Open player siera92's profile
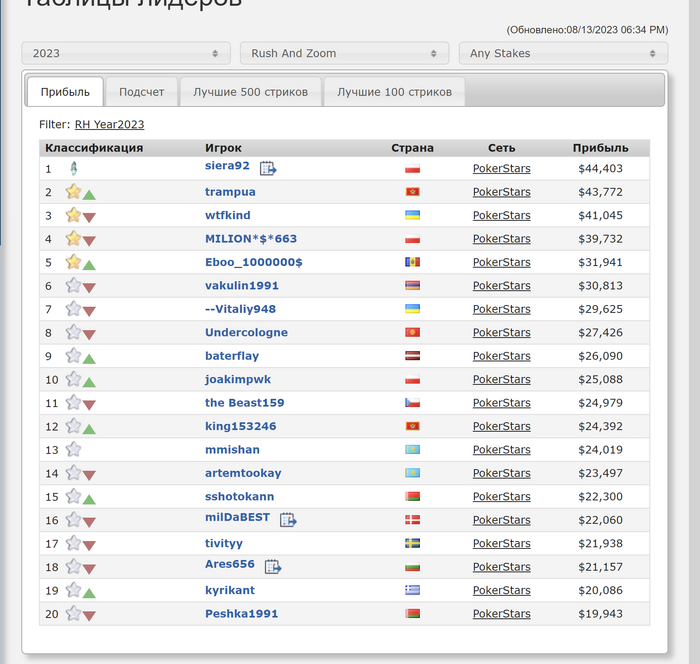Screen dimensions: 700x664 (x=227, y=166)
